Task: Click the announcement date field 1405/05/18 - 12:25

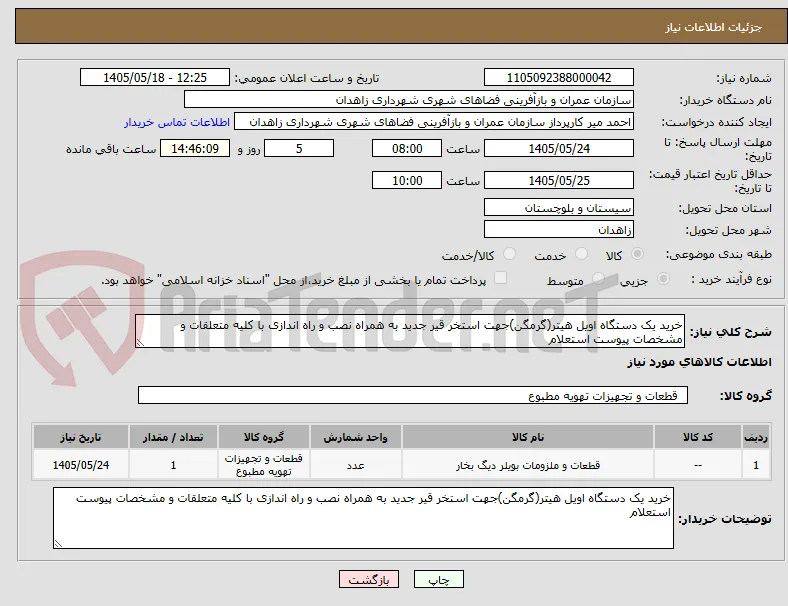Action: point(155,77)
